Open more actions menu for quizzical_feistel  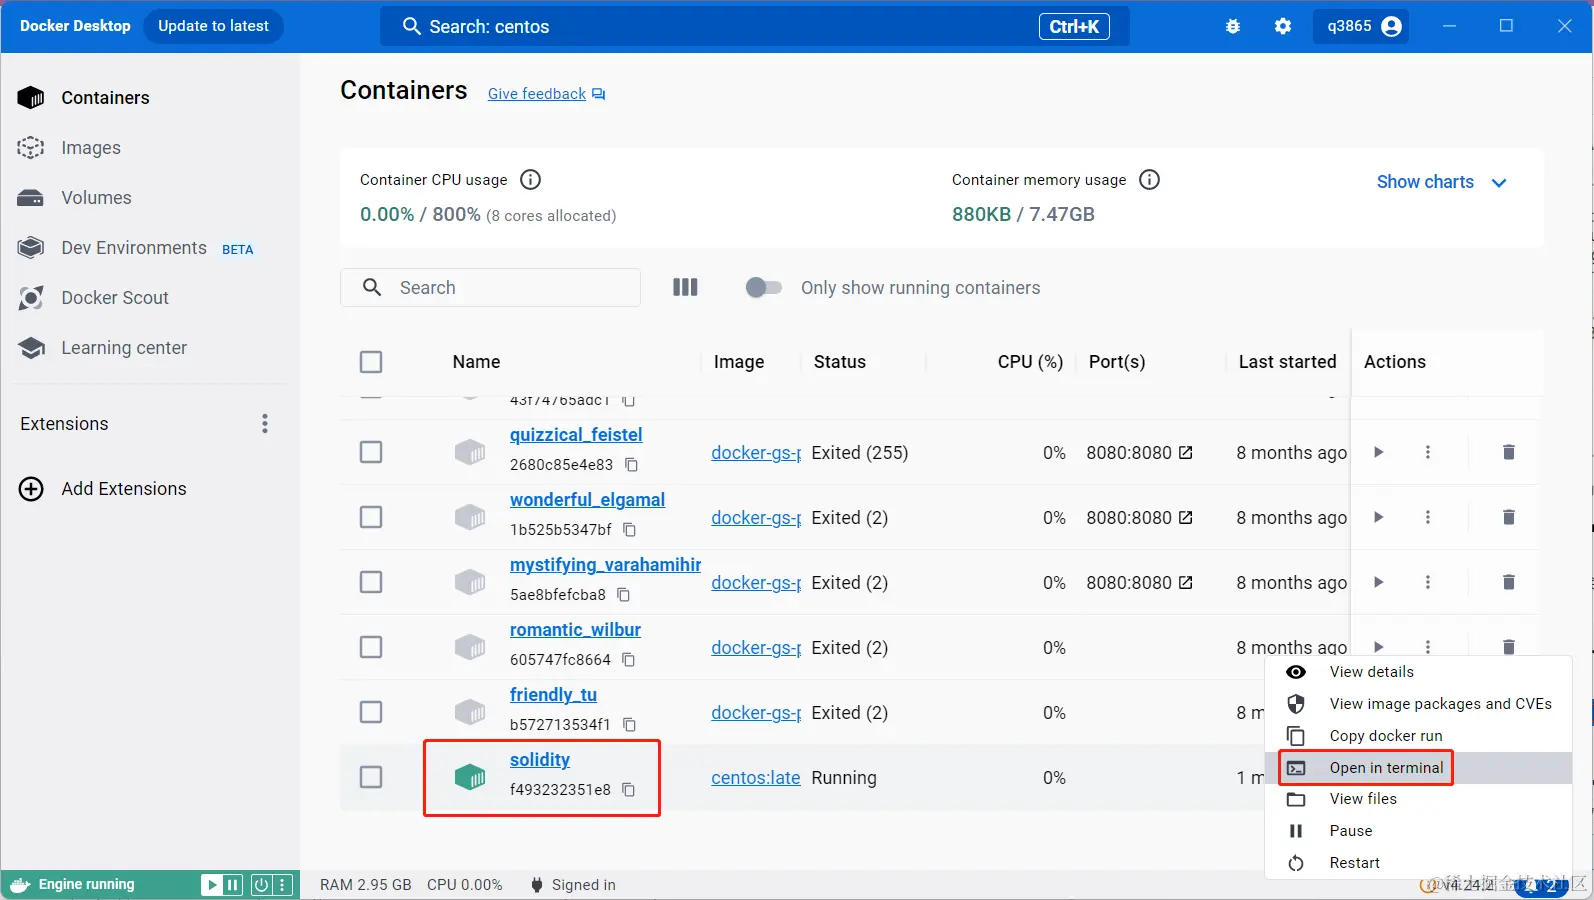point(1428,453)
